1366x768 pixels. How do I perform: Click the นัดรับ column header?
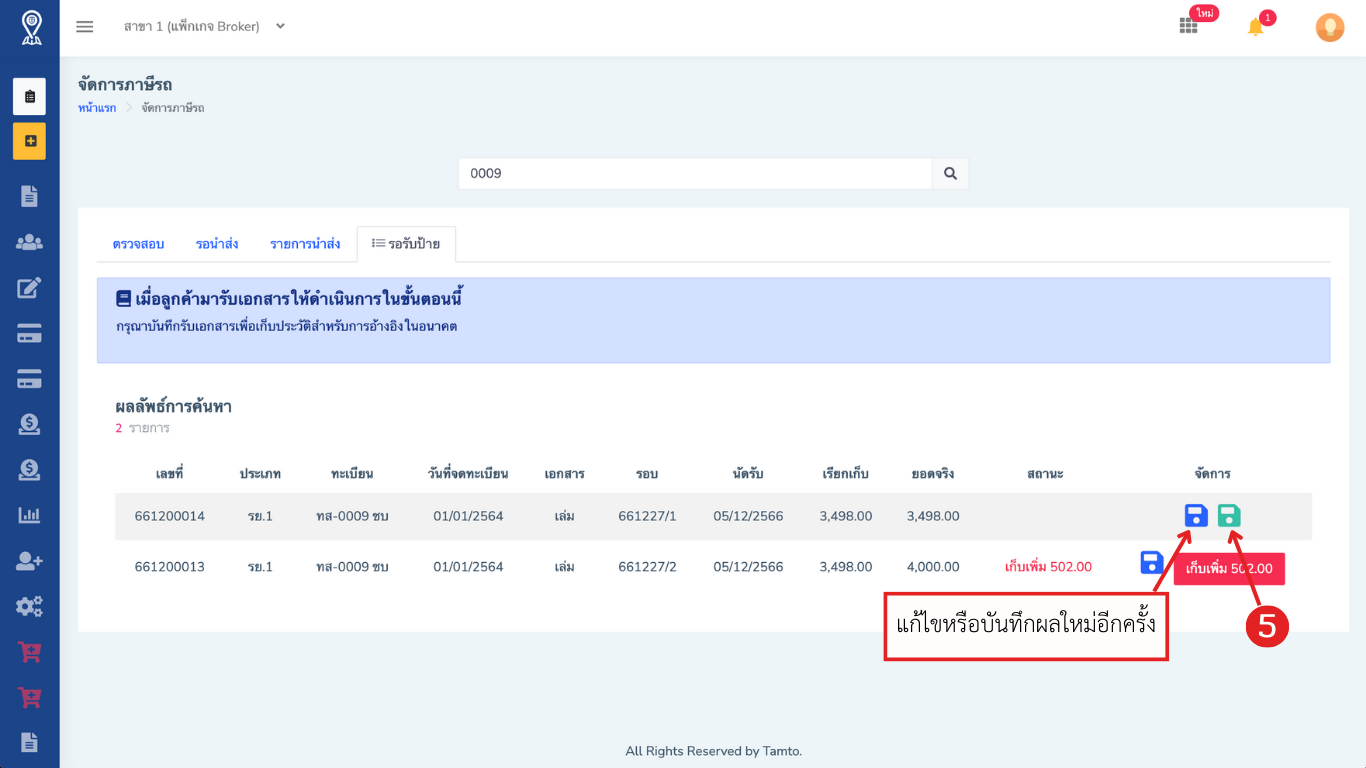pyautogui.click(x=748, y=473)
